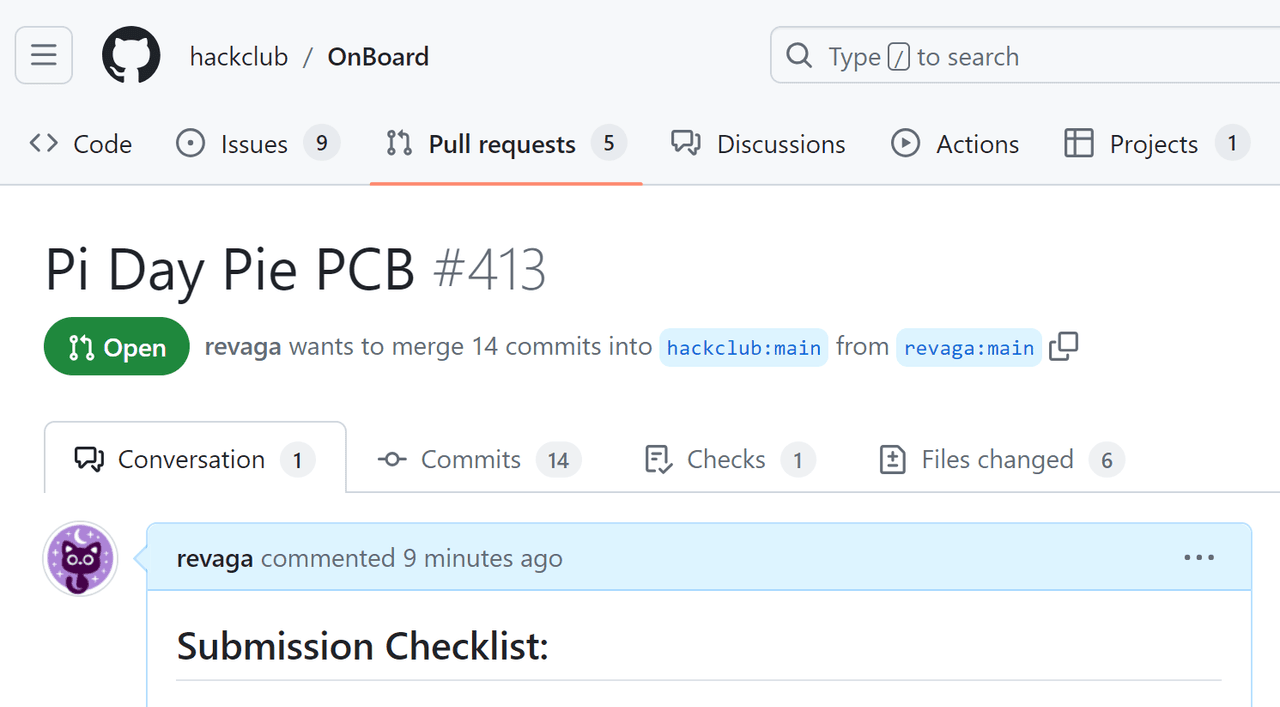Click the GitHub Octocat logo
1280x707 pixels.
(131, 55)
